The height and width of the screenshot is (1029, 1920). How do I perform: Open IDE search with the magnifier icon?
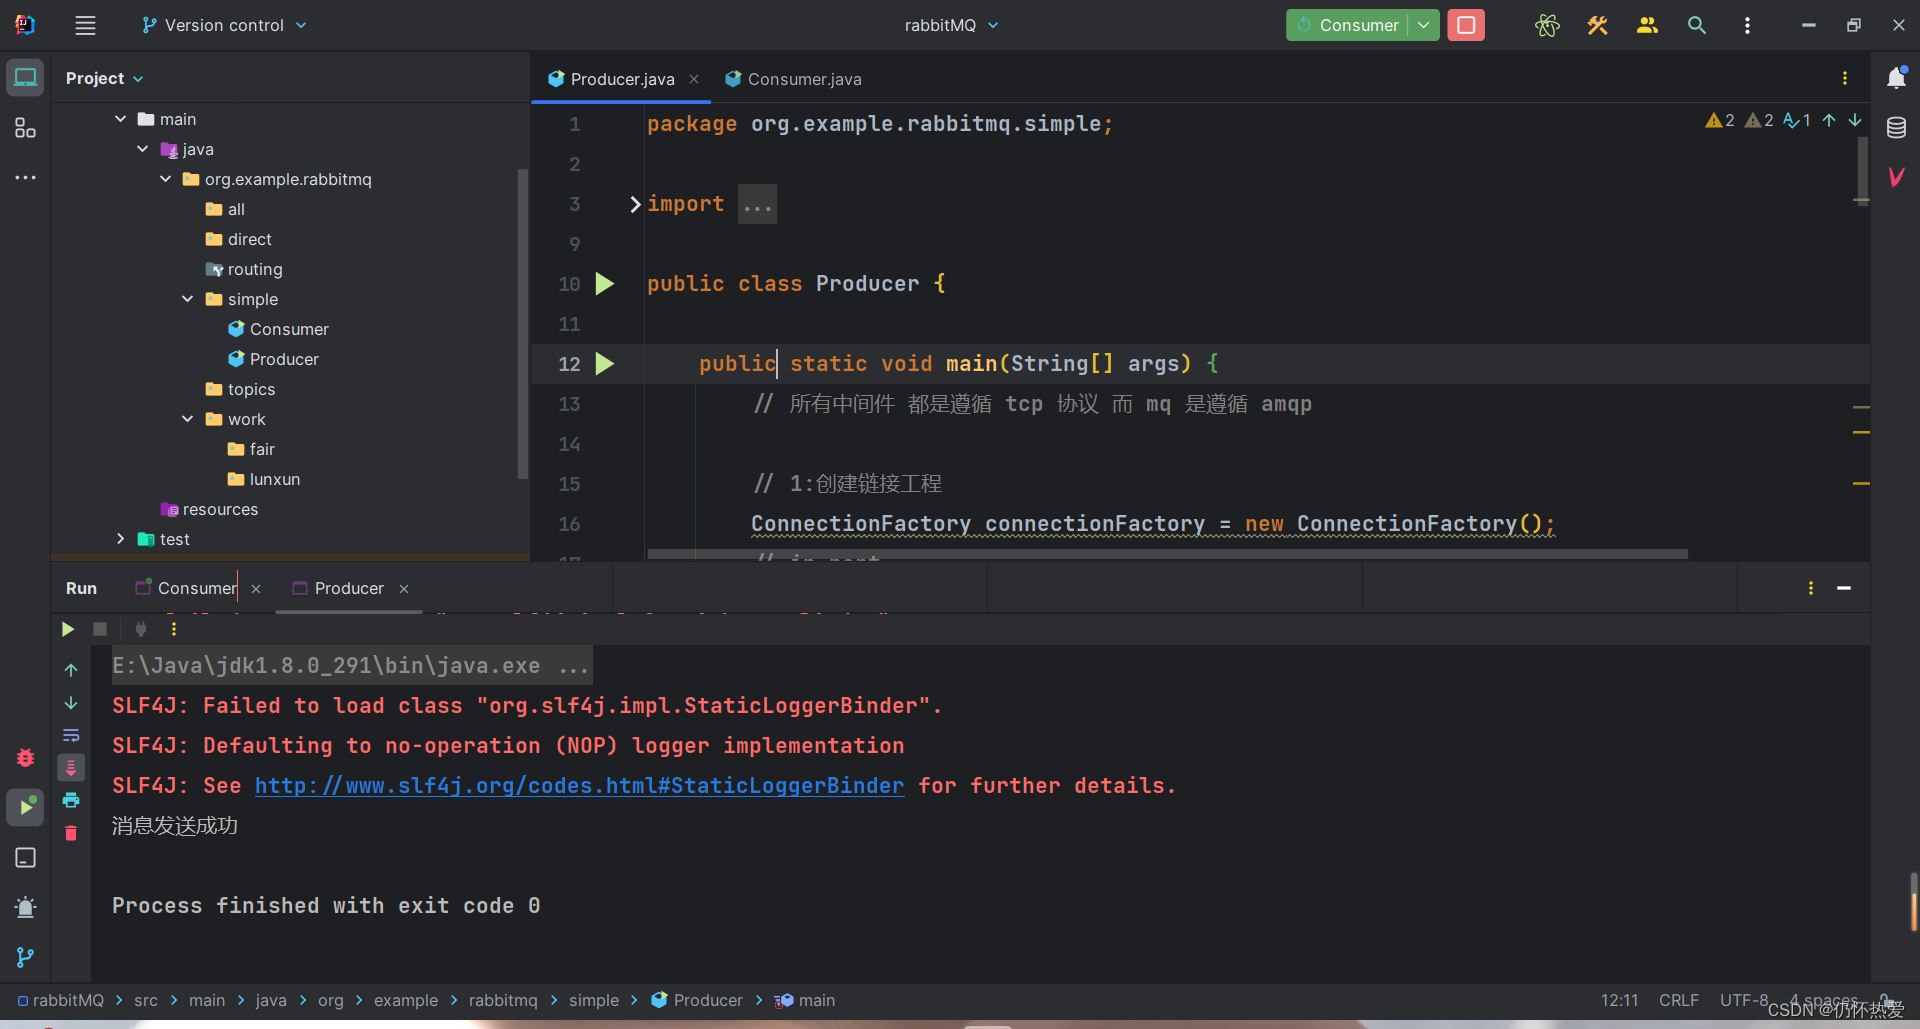[x=1697, y=25]
